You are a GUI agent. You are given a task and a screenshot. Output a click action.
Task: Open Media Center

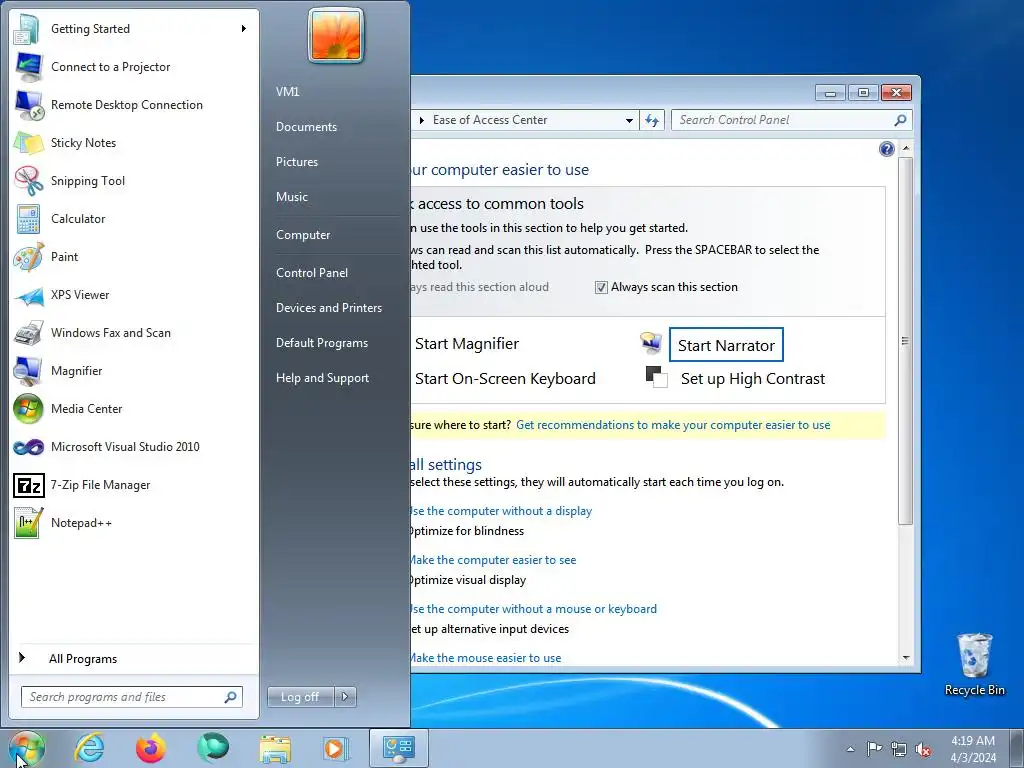(134, 409)
